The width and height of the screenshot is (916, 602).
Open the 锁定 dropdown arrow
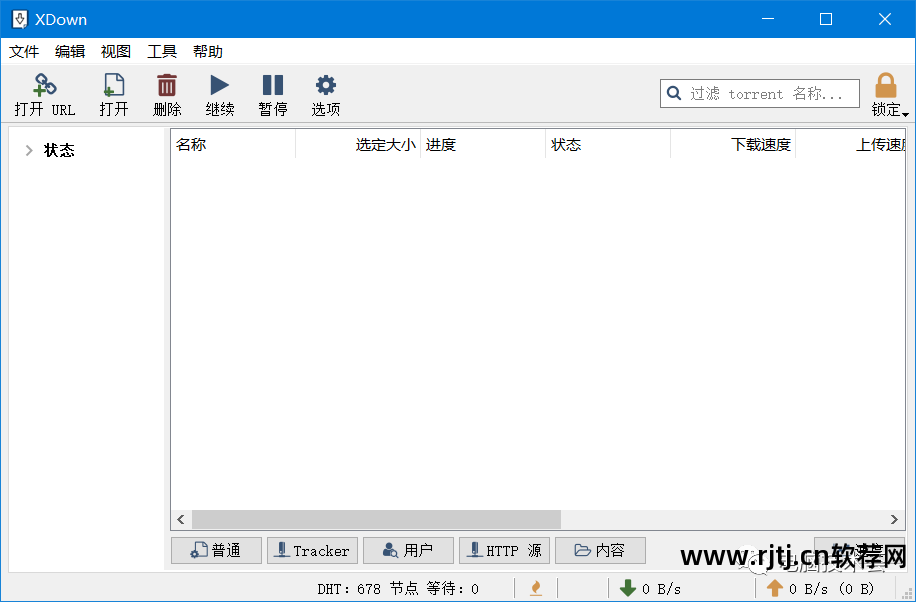point(905,114)
